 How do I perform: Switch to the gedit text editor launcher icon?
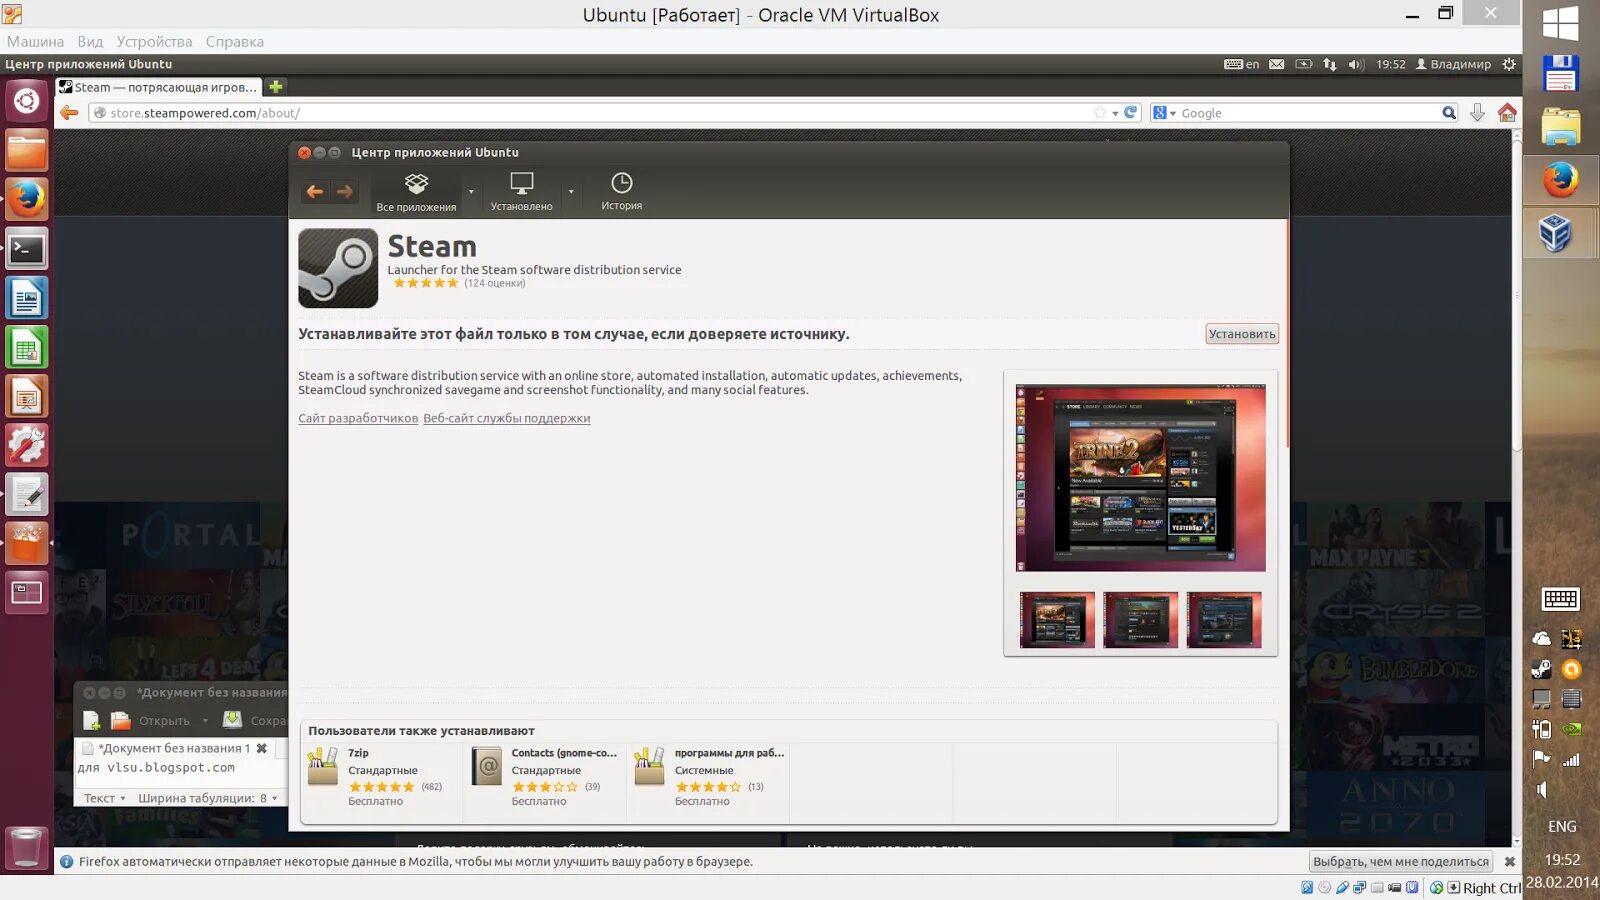[27, 495]
